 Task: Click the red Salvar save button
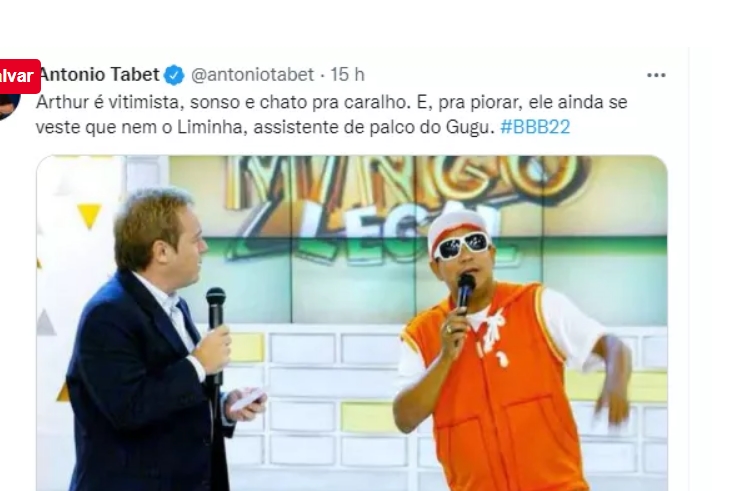pos(20,76)
